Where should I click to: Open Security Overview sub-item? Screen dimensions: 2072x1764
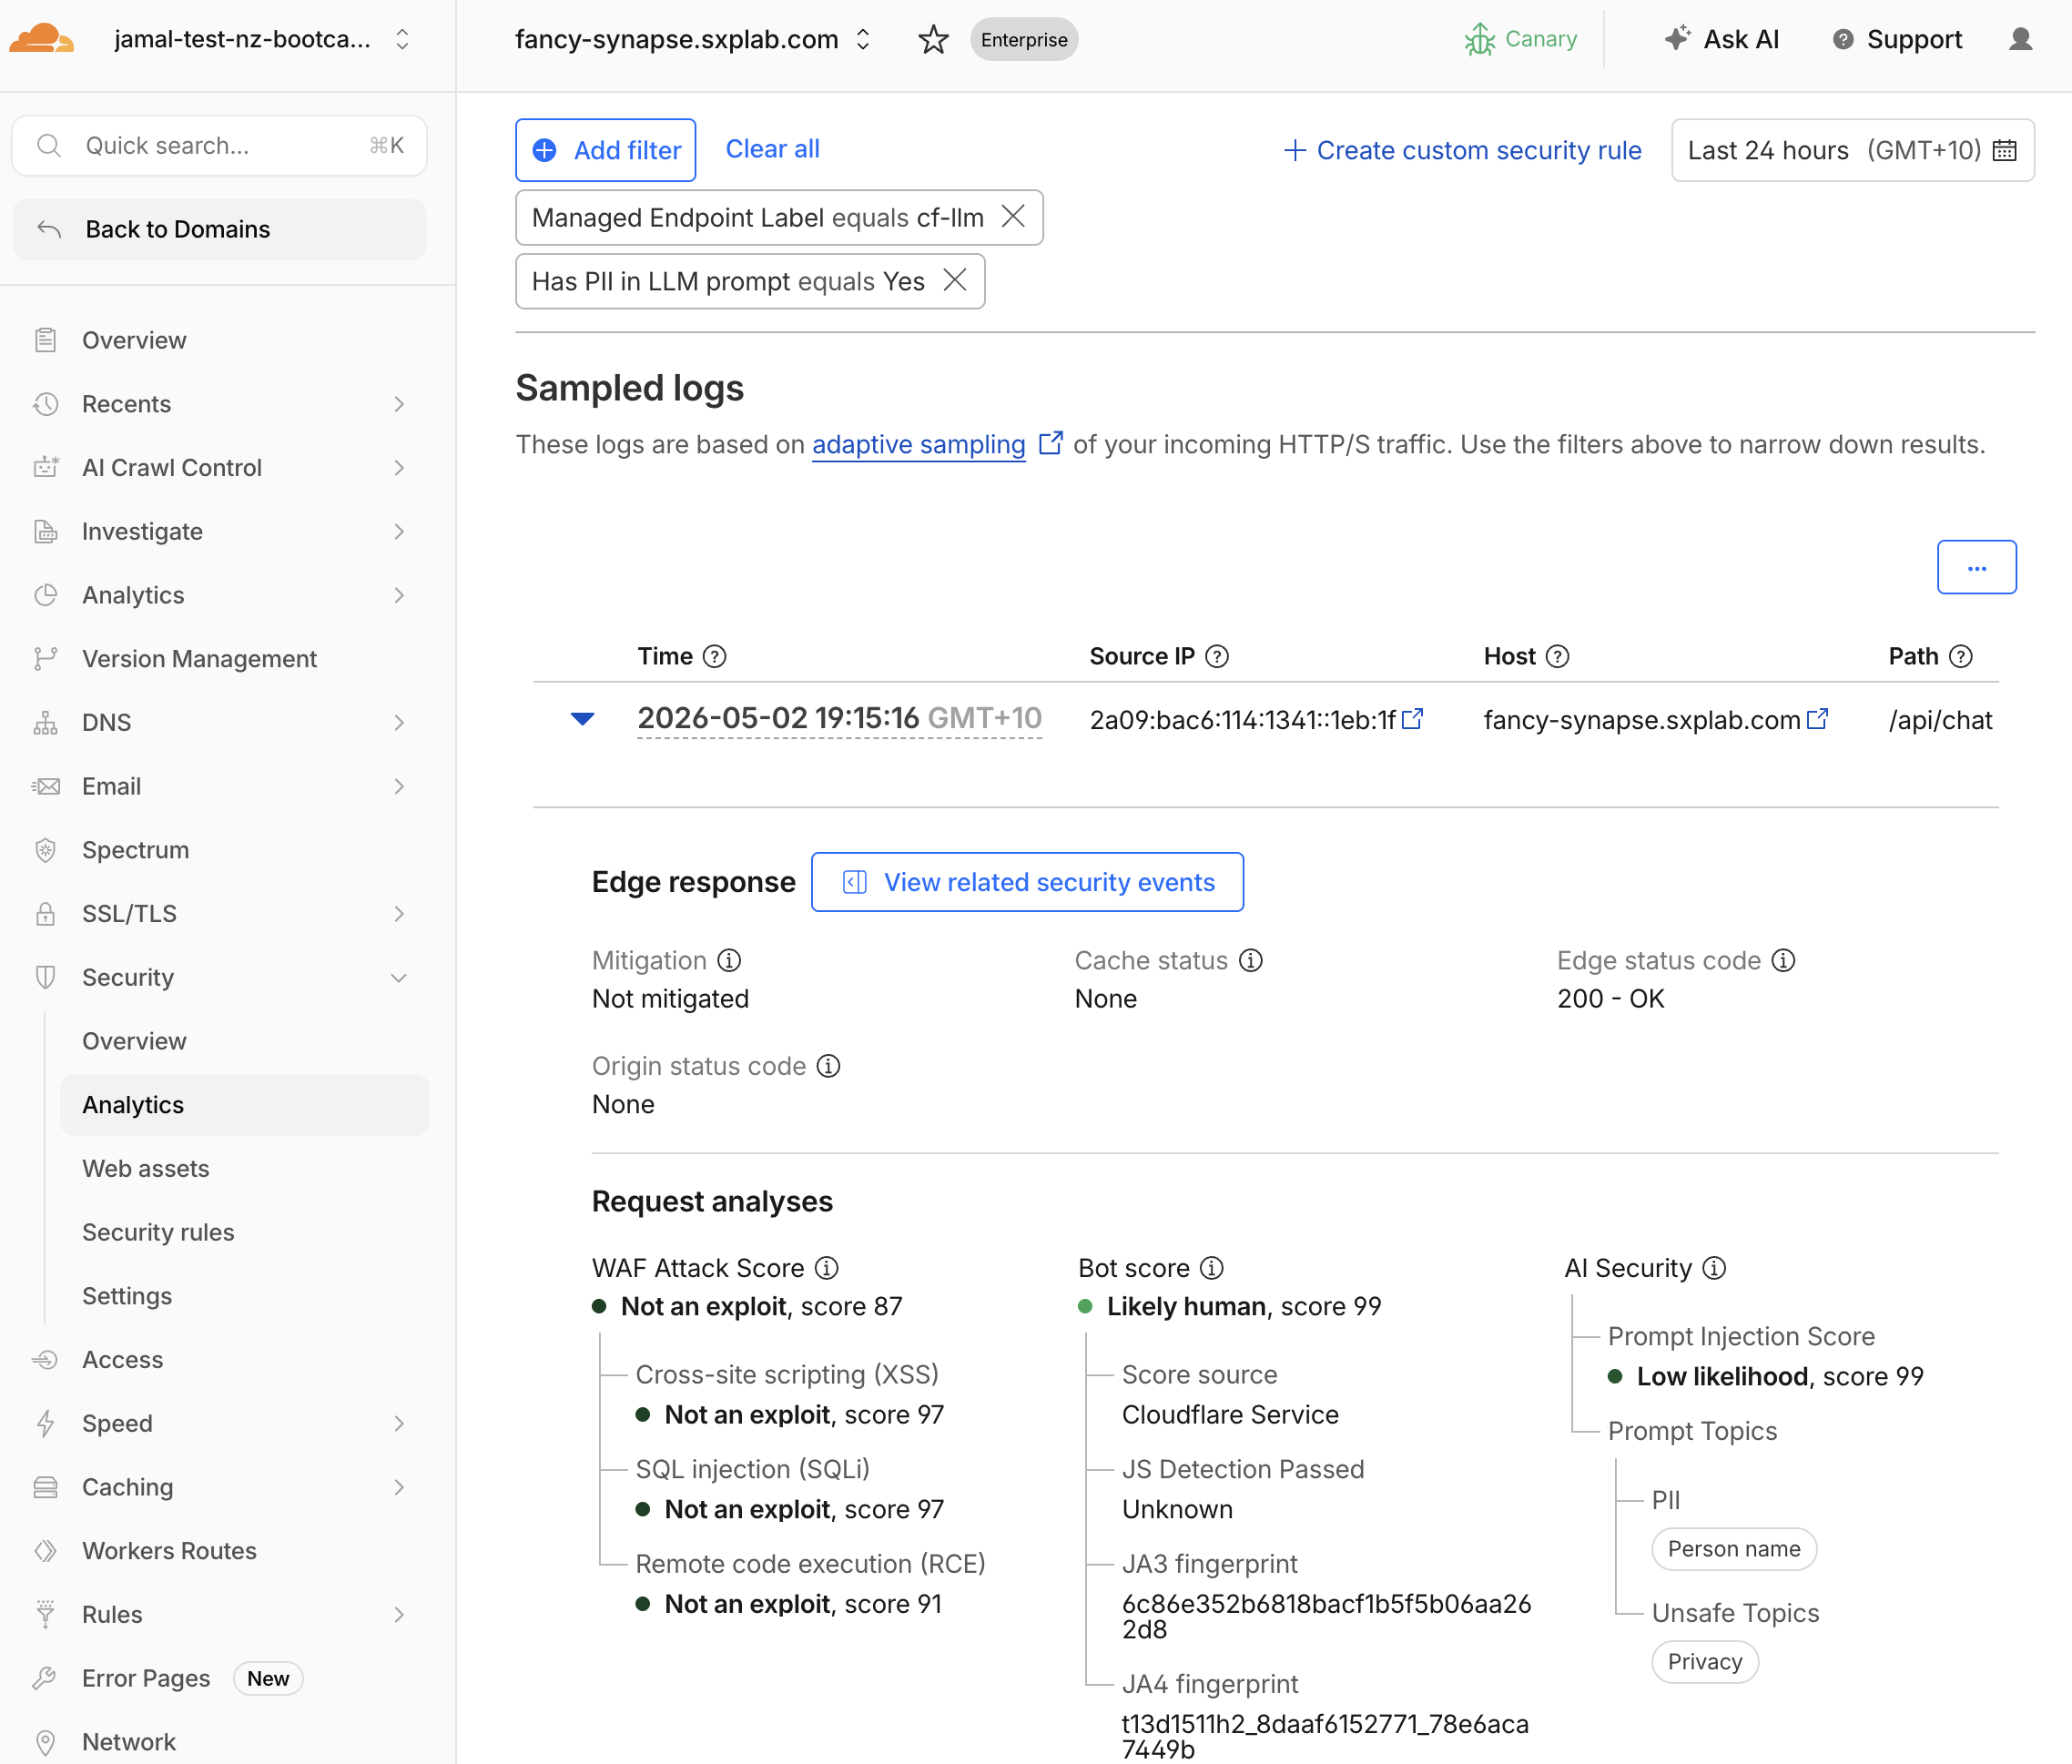click(134, 1041)
